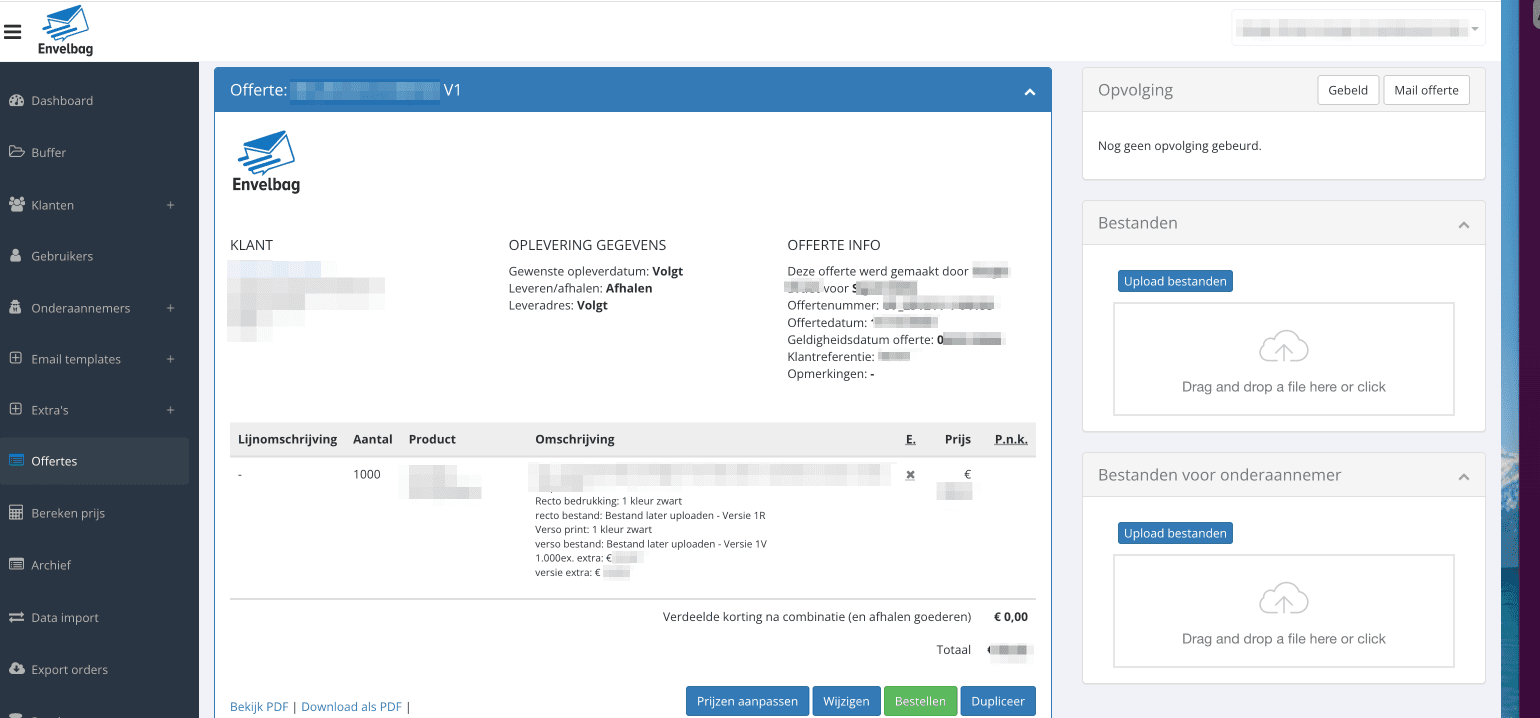Screen dimensions: 1540x718
Task: Expand the Klanten submenu plus
Action: [170, 205]
